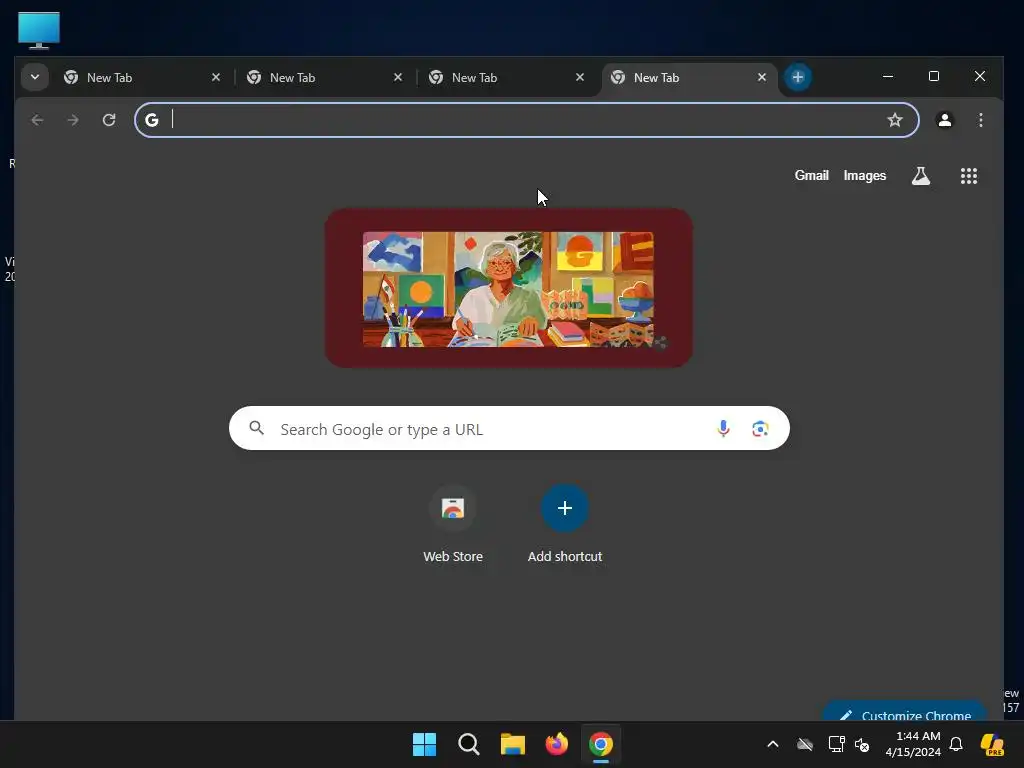Select the This PC desktop icon
1024x768 pixels.
coord(39,30)
